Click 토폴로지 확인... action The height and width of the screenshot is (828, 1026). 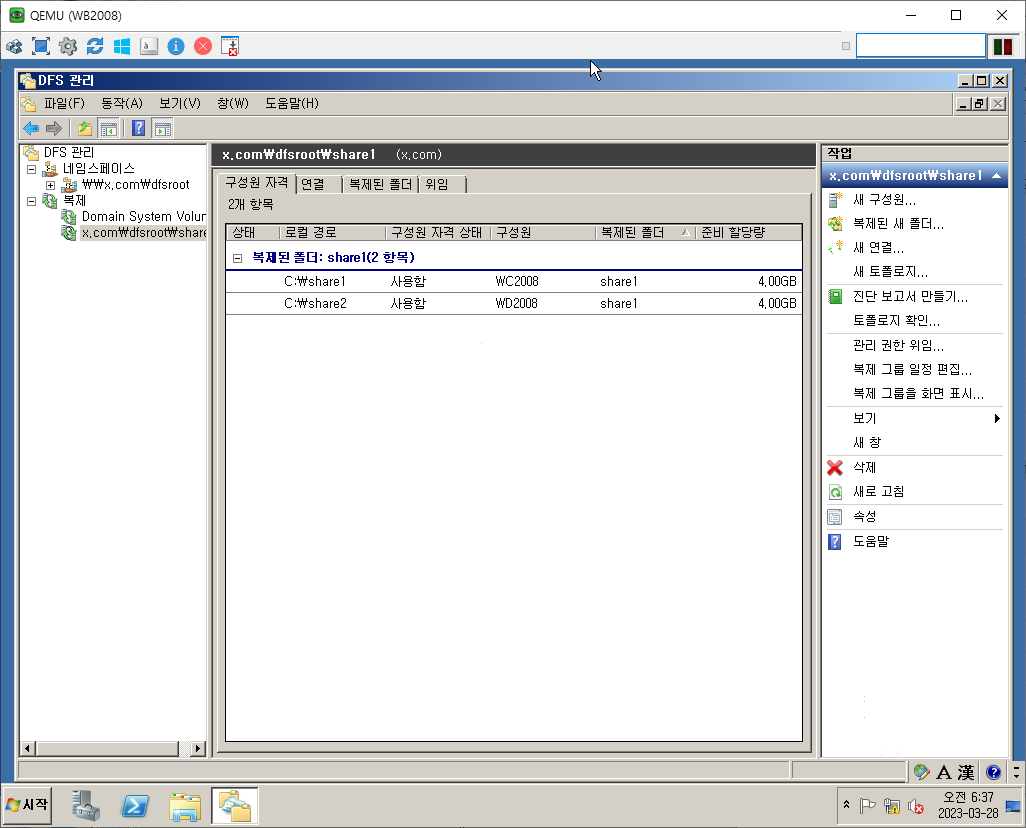(x=896, y=321)
